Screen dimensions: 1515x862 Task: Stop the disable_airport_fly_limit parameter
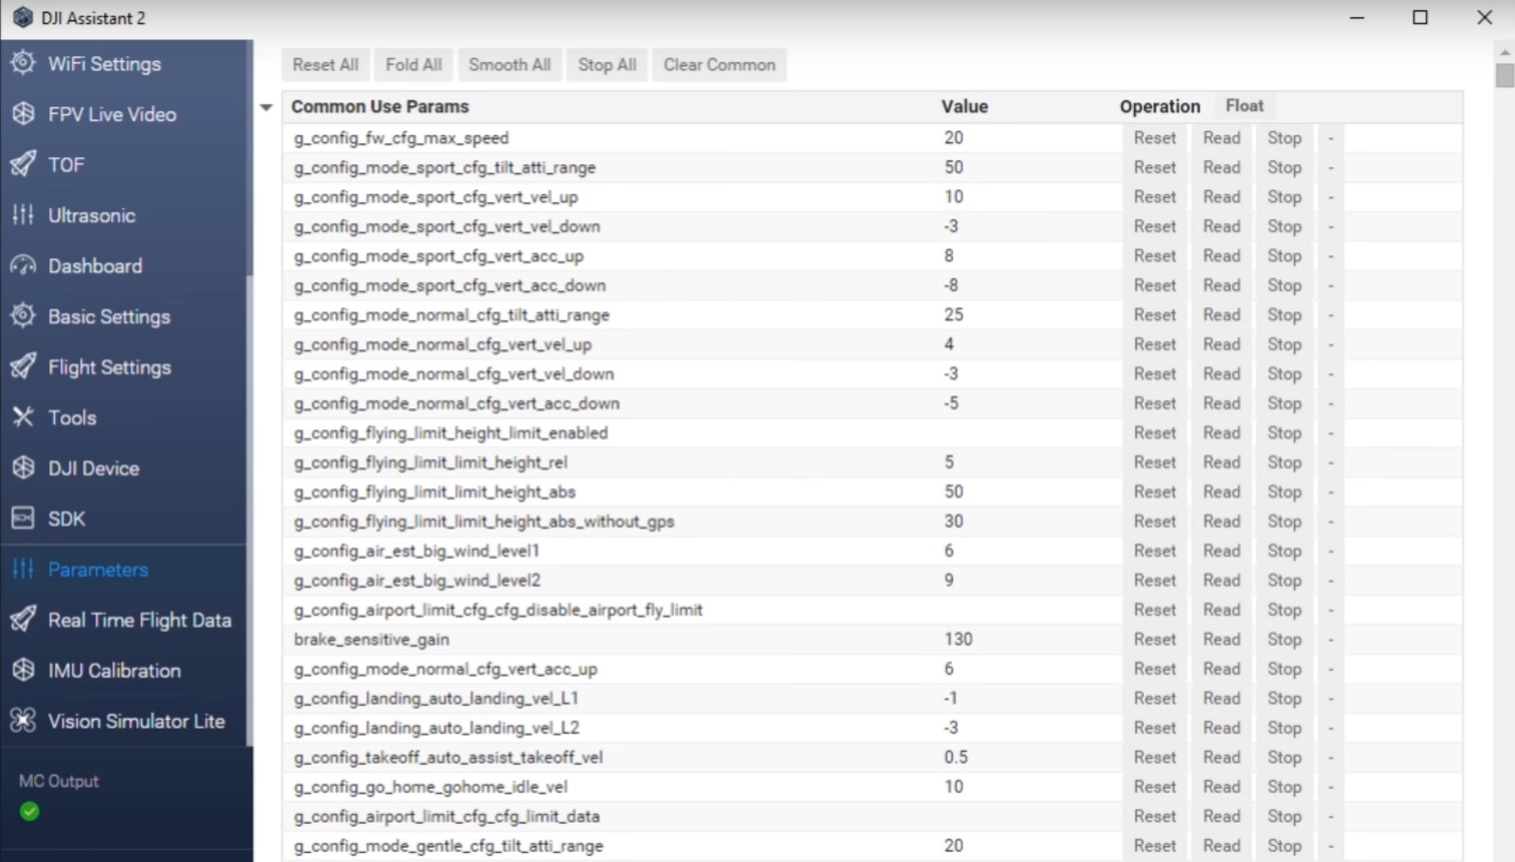(x=1284, y=610)
